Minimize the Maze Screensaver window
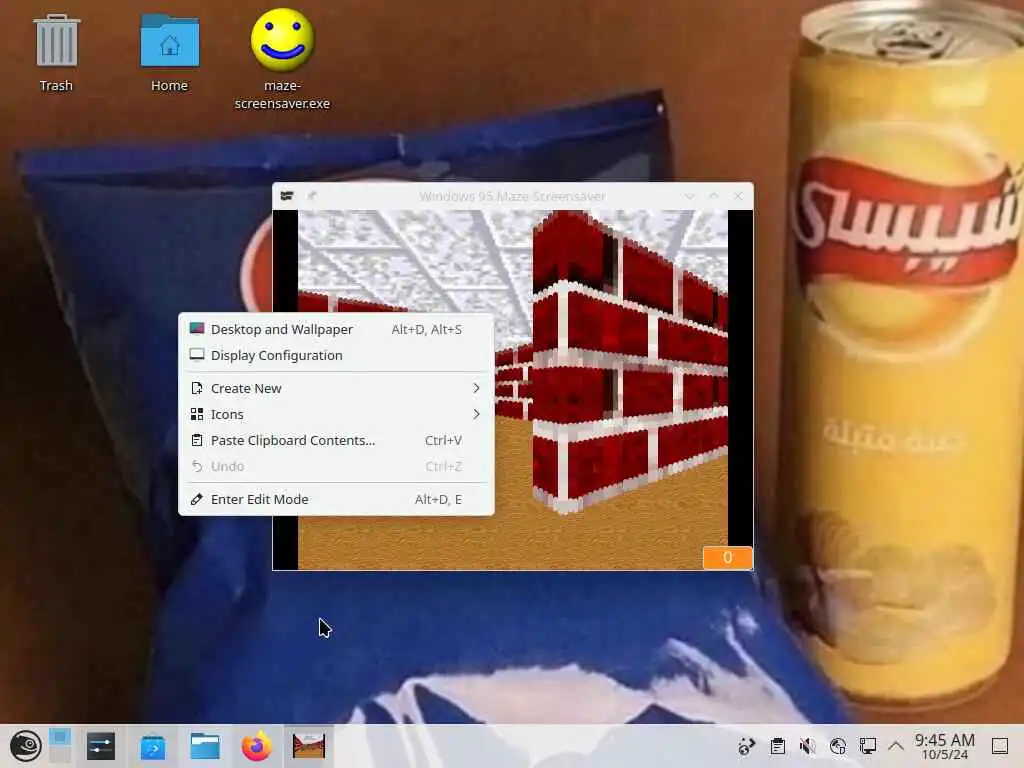Screen dimensions: 1024x768 (x=690, y=196)
